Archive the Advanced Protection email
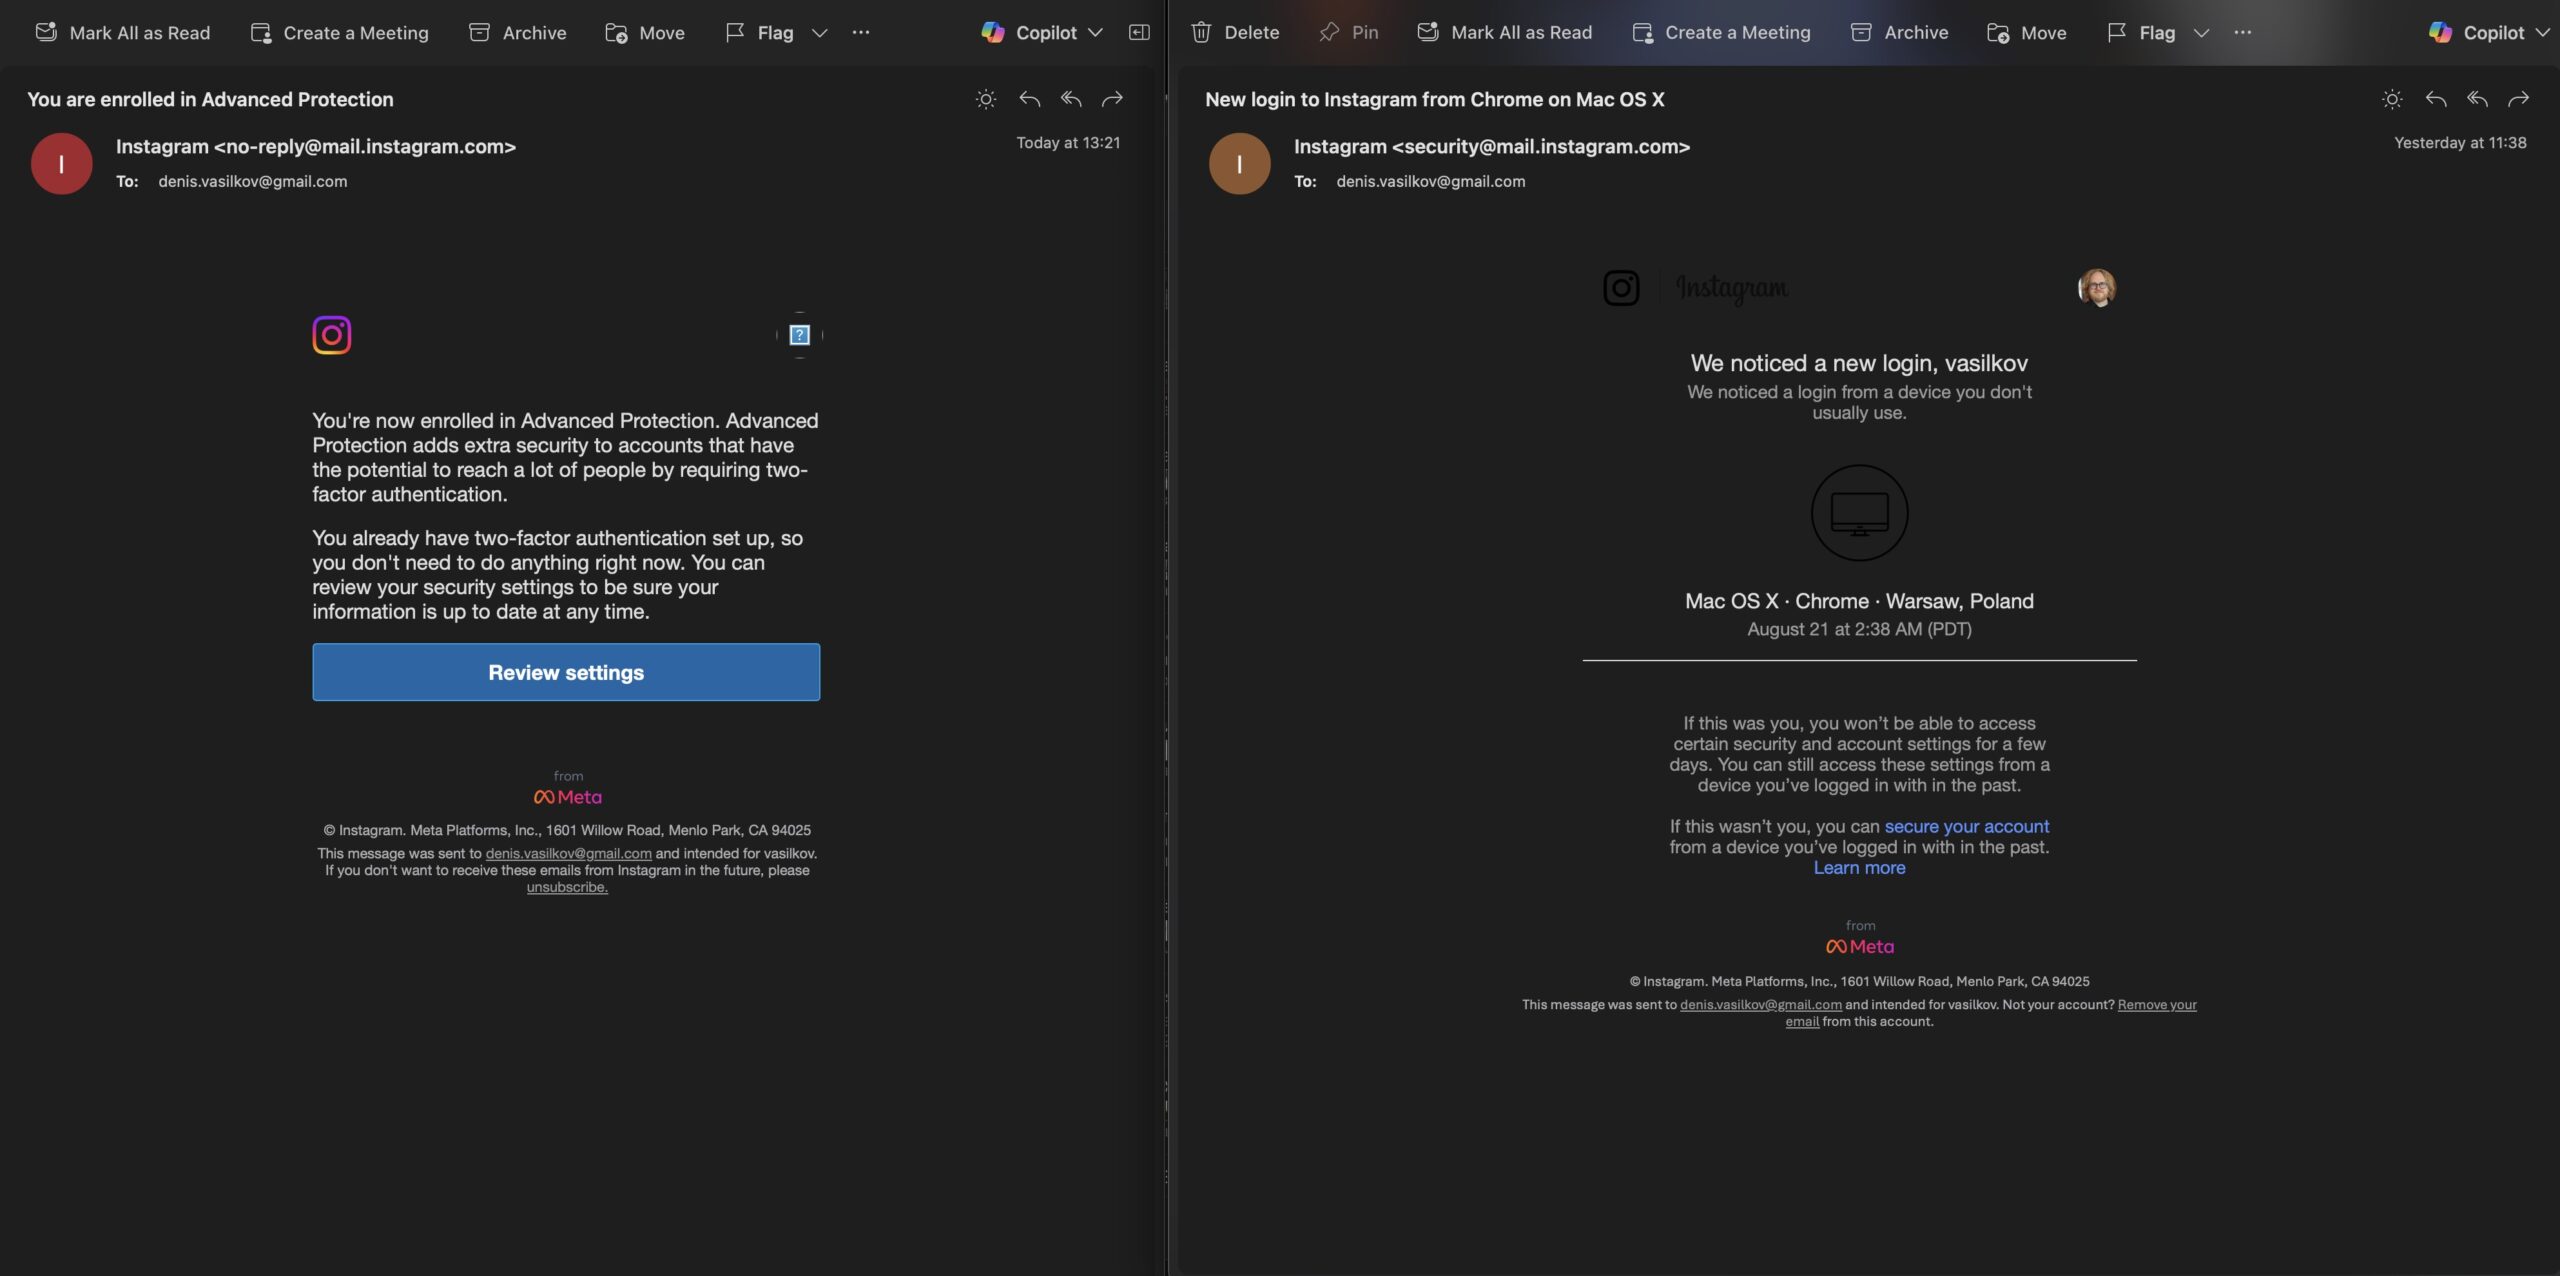The image size is (2560, 1276). (x=518, y=33)
